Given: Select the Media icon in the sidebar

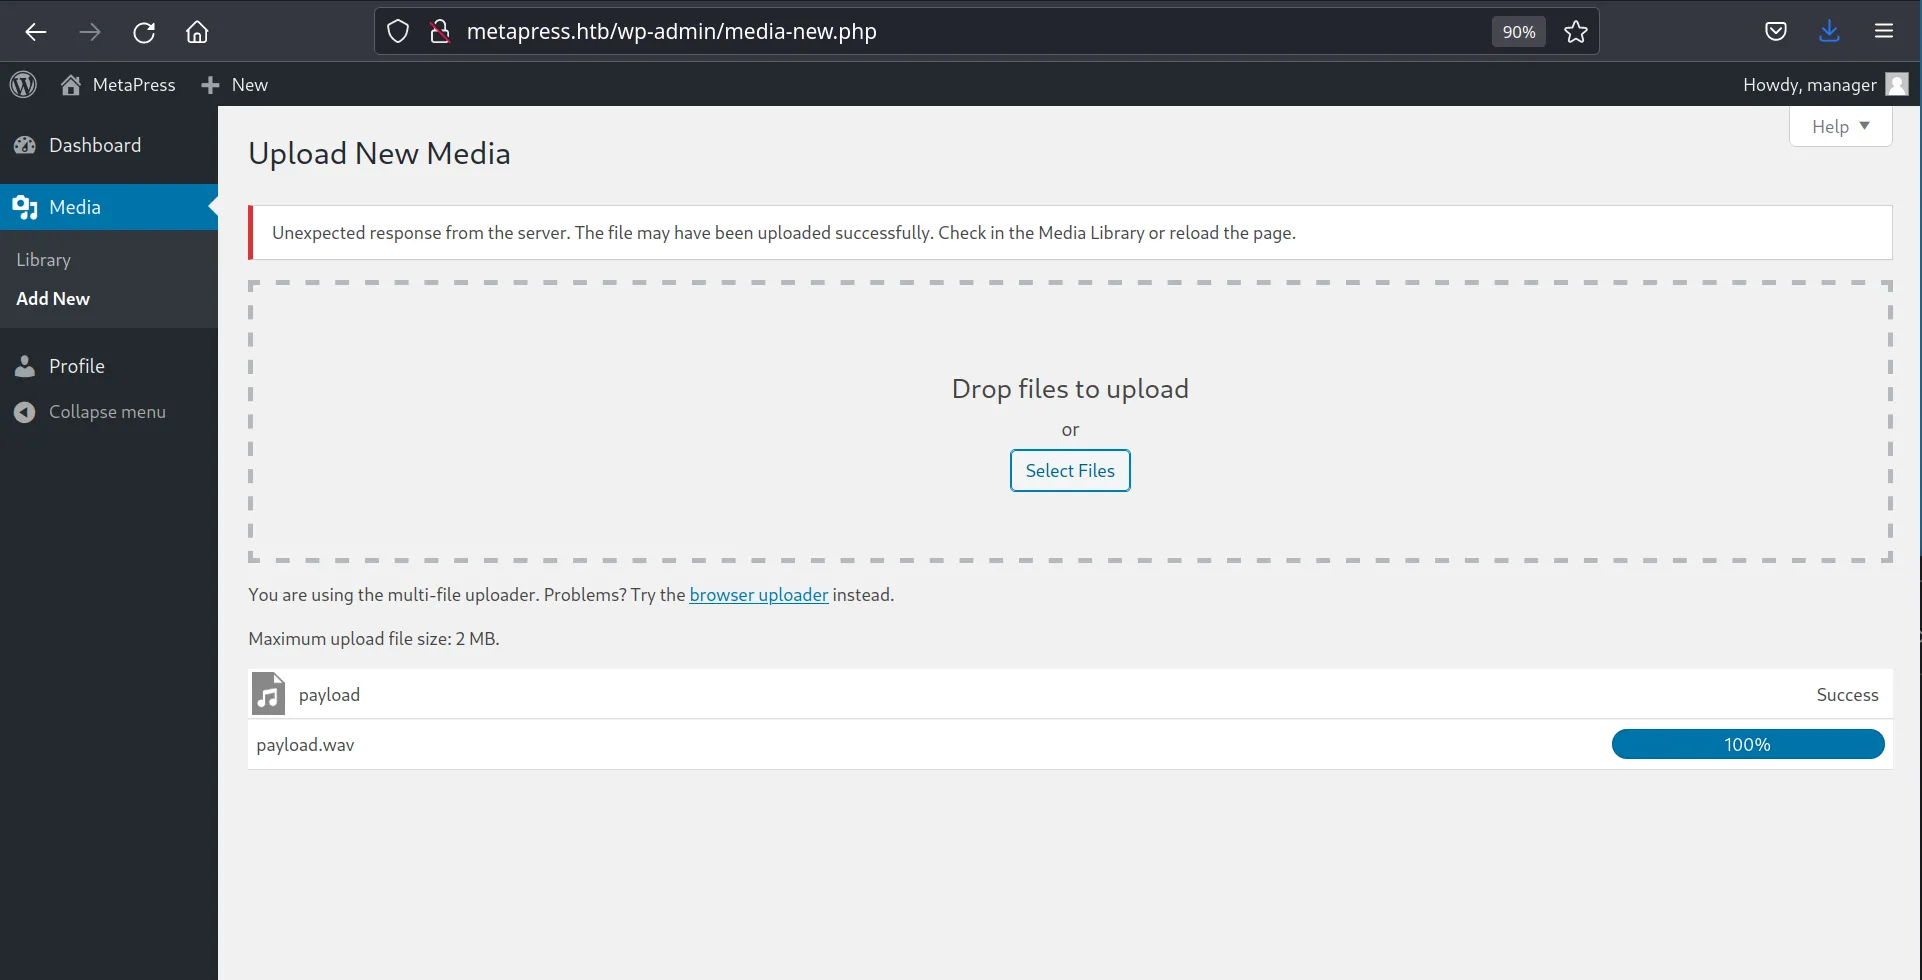Looking at the screenshot, I should (25, 207).
